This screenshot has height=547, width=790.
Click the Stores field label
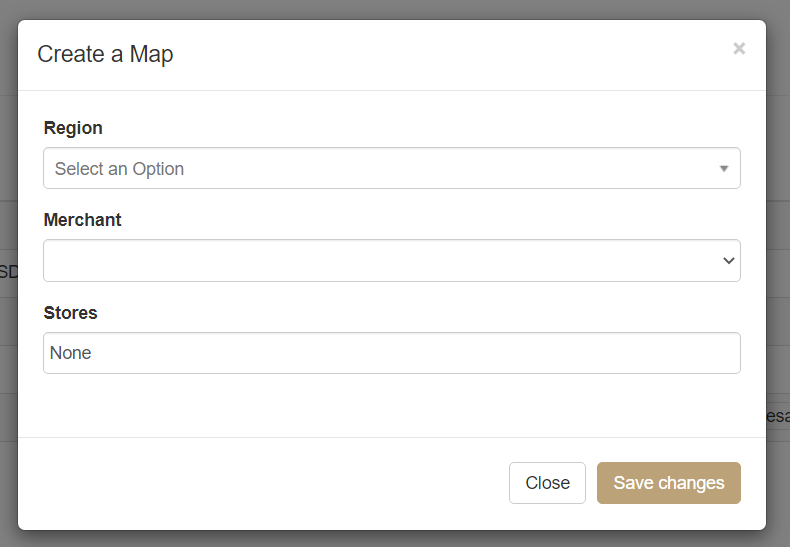coord(71,313)
